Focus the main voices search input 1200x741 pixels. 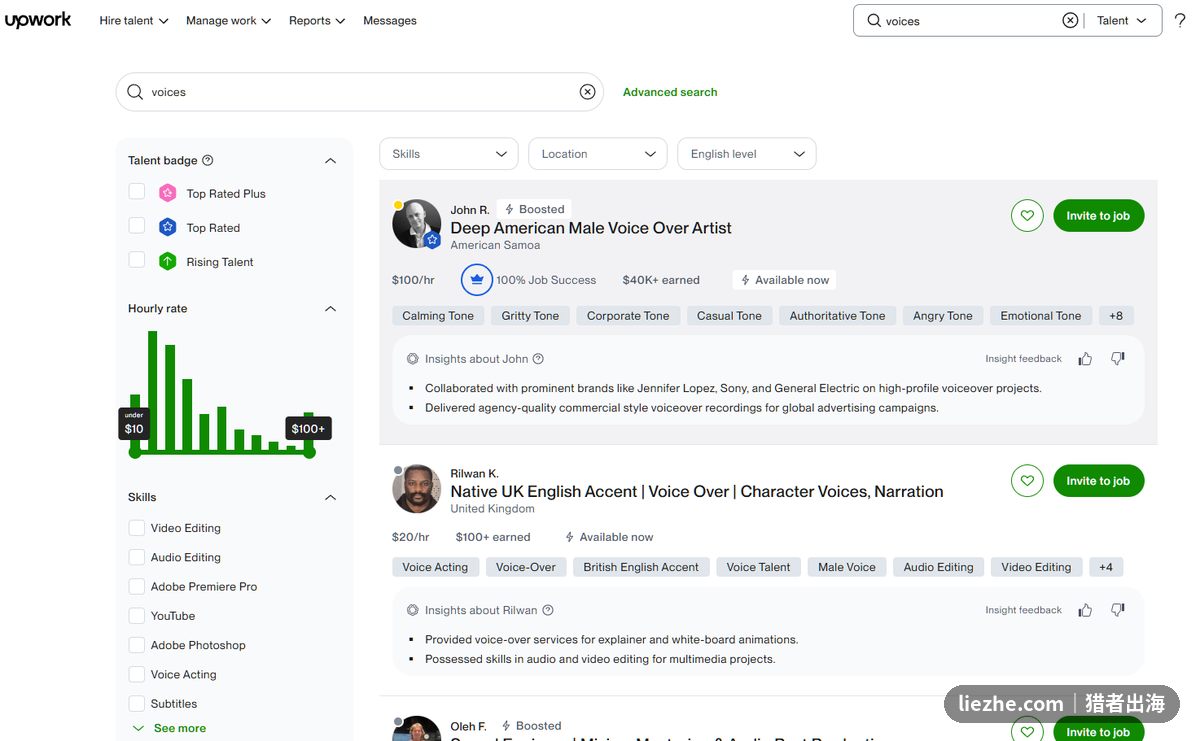click(x=360, y=92)
